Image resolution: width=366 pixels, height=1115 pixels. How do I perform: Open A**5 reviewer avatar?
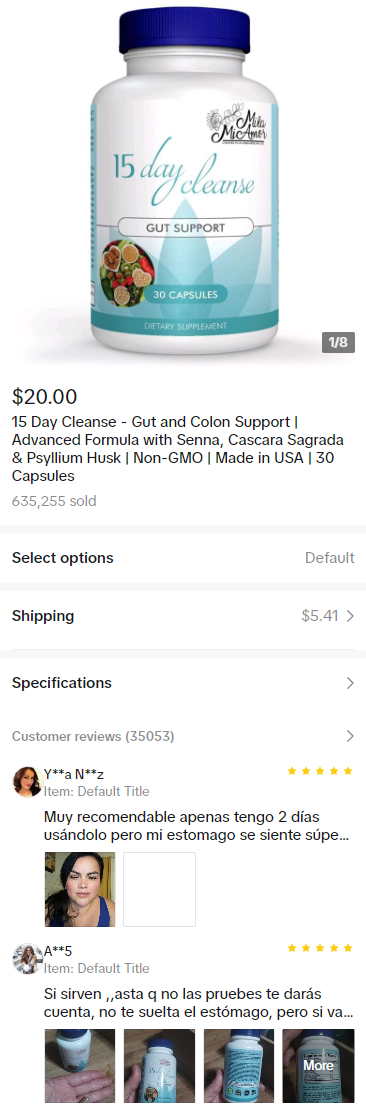point(27,959)
